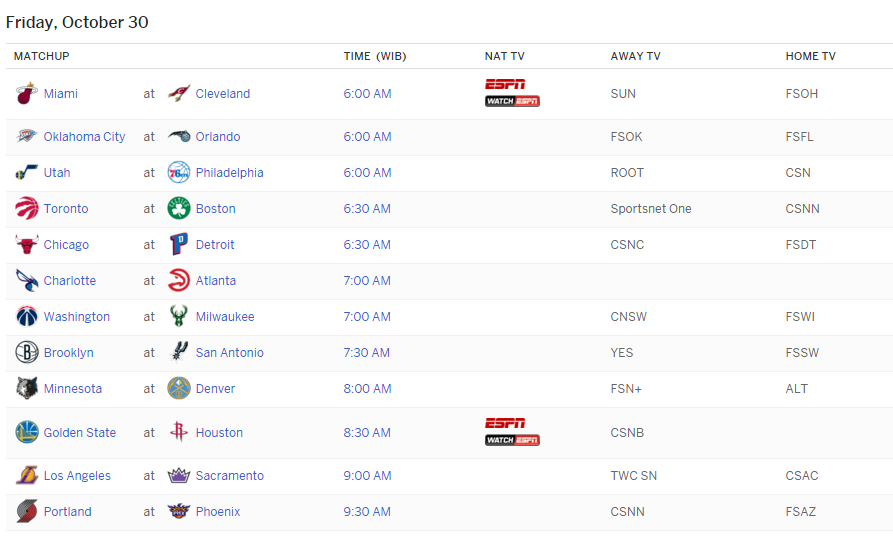The height and width of the screenshot is (549, 893).
Task: Click the Milwaukee Bucks logo
Action: pyautogui.click(x=179, y=317)
